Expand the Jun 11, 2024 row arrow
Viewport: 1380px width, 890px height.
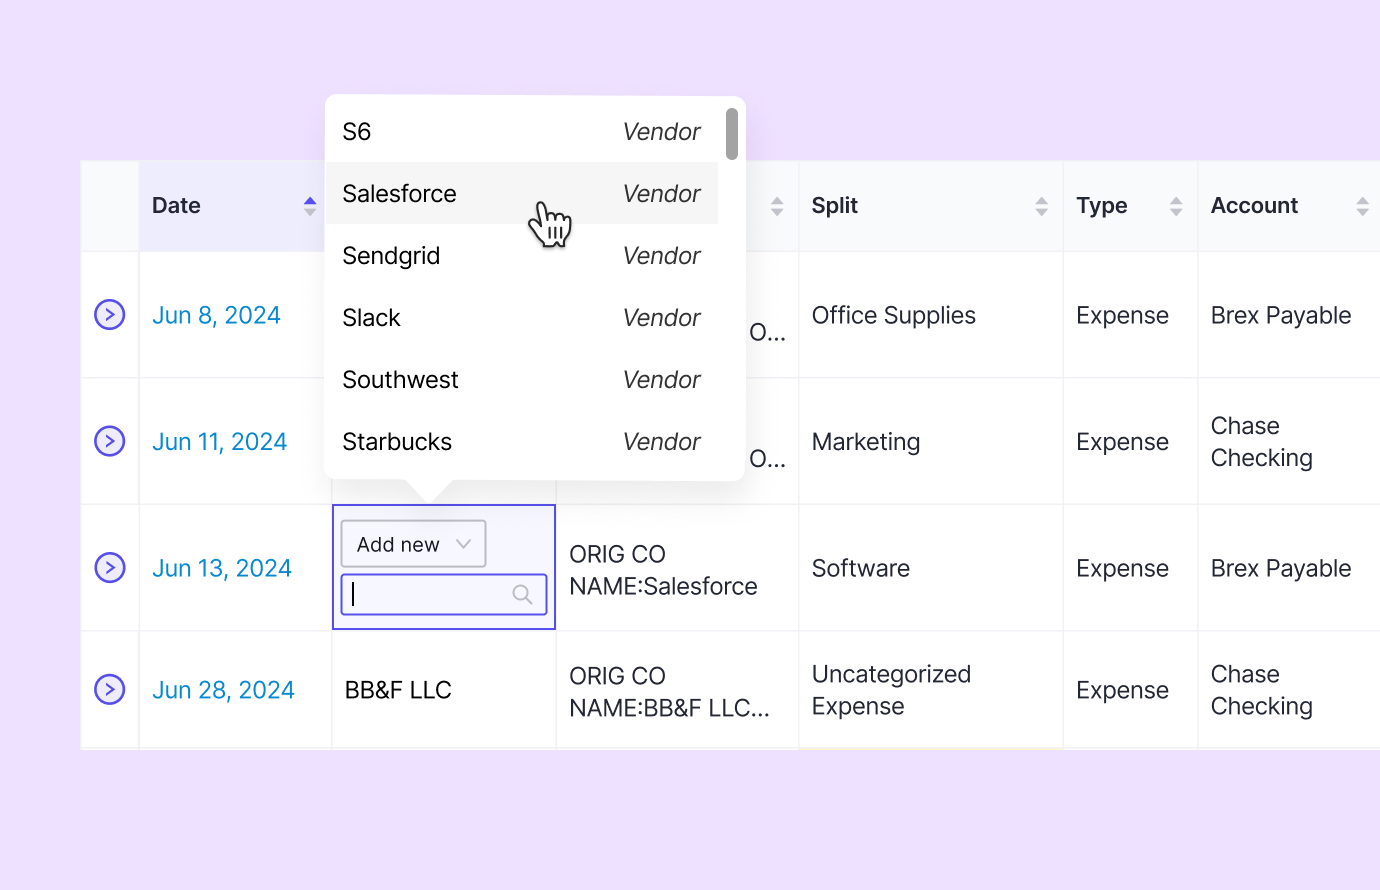coord(110,441)
